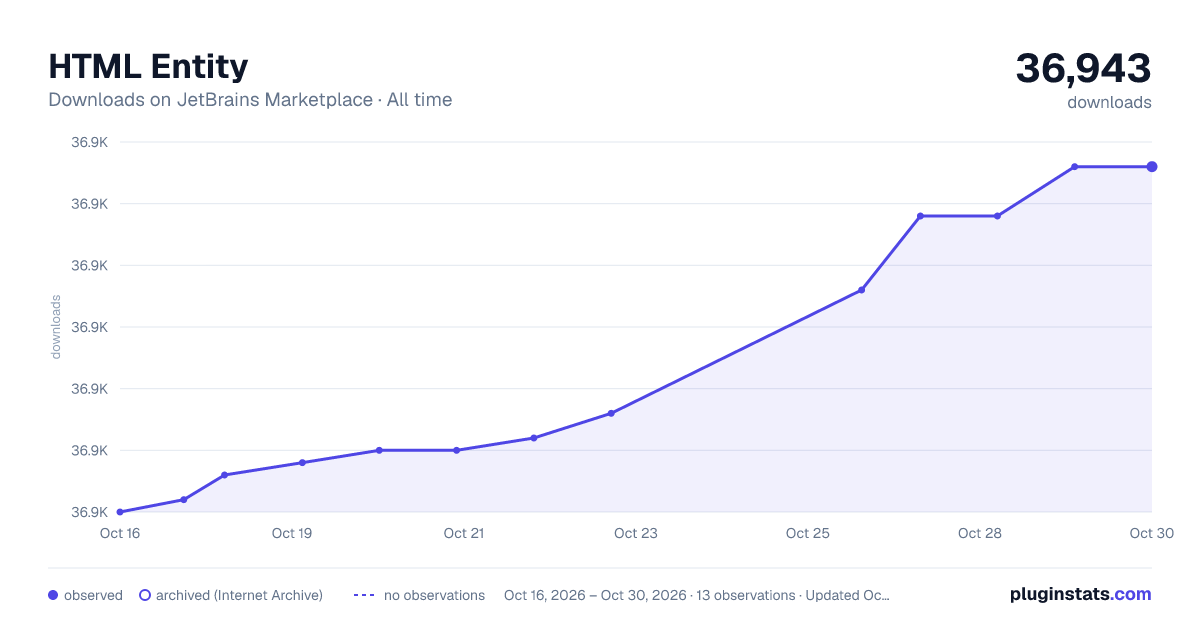Click the 'Oct 30' x-axis label
This screenshot has width=1200, height=630.
[1150, 533]
